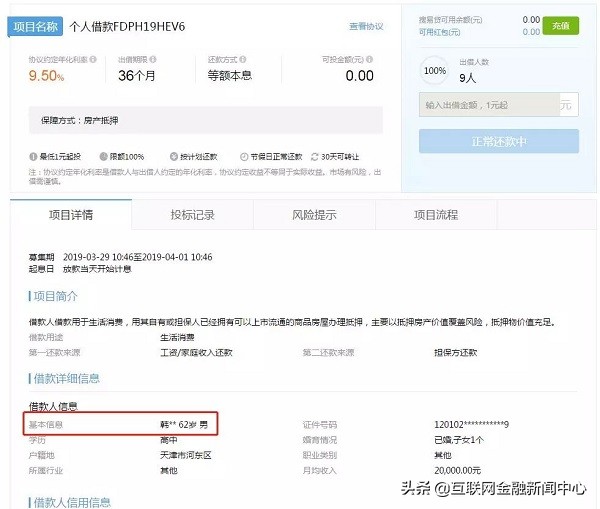Click the 项目简介 section heading
The image size is (600, 509).
point(54,296)
